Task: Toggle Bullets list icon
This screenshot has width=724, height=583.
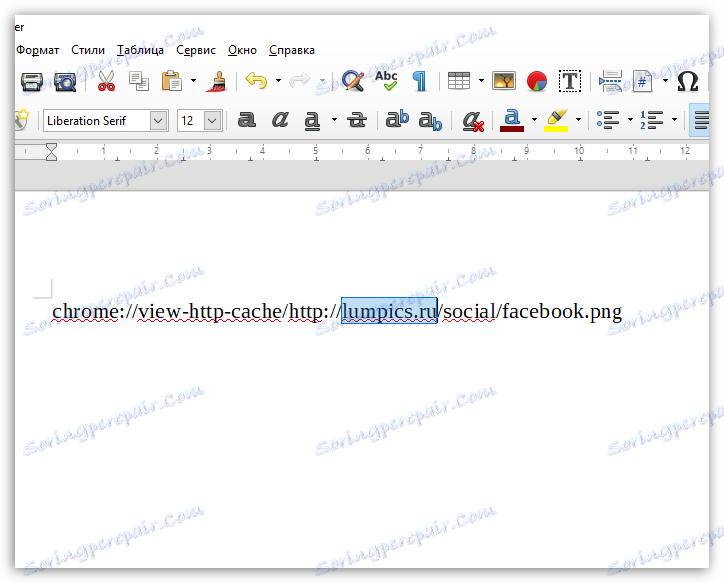Action: (608, 120)
